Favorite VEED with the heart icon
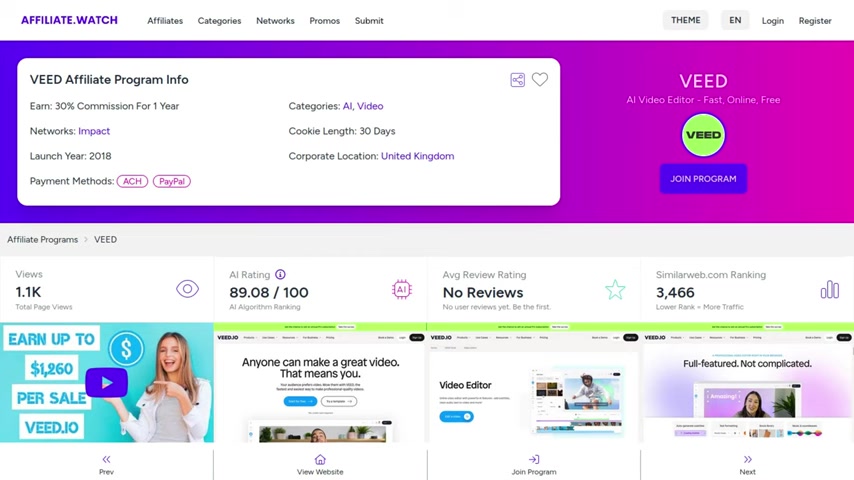The image size is (854, 480). click(540, 80)
